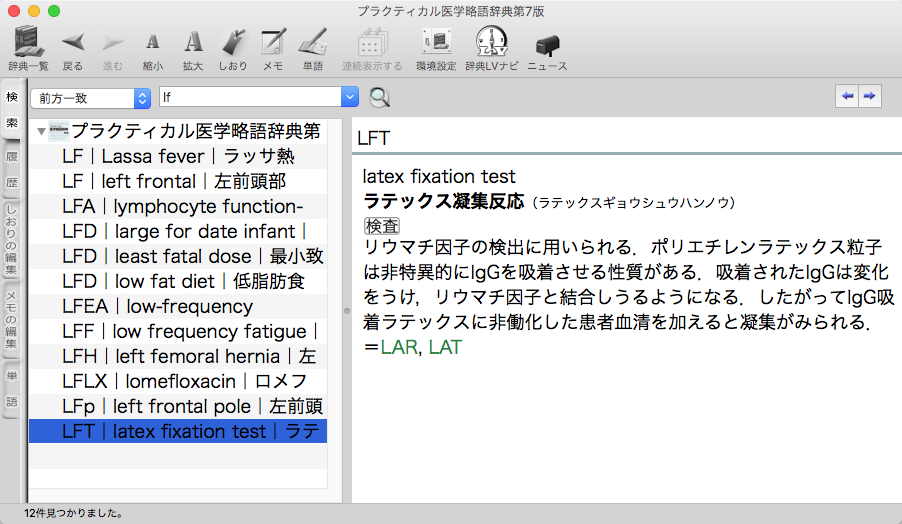Collapse the プラクティカル医学略語辞典 tree node

(40, 132)
